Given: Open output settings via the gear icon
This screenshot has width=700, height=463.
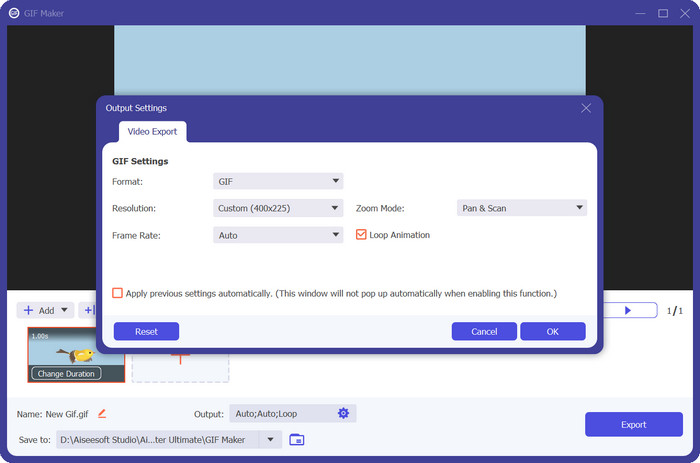Looking at the screenshot, I should 343,413.
